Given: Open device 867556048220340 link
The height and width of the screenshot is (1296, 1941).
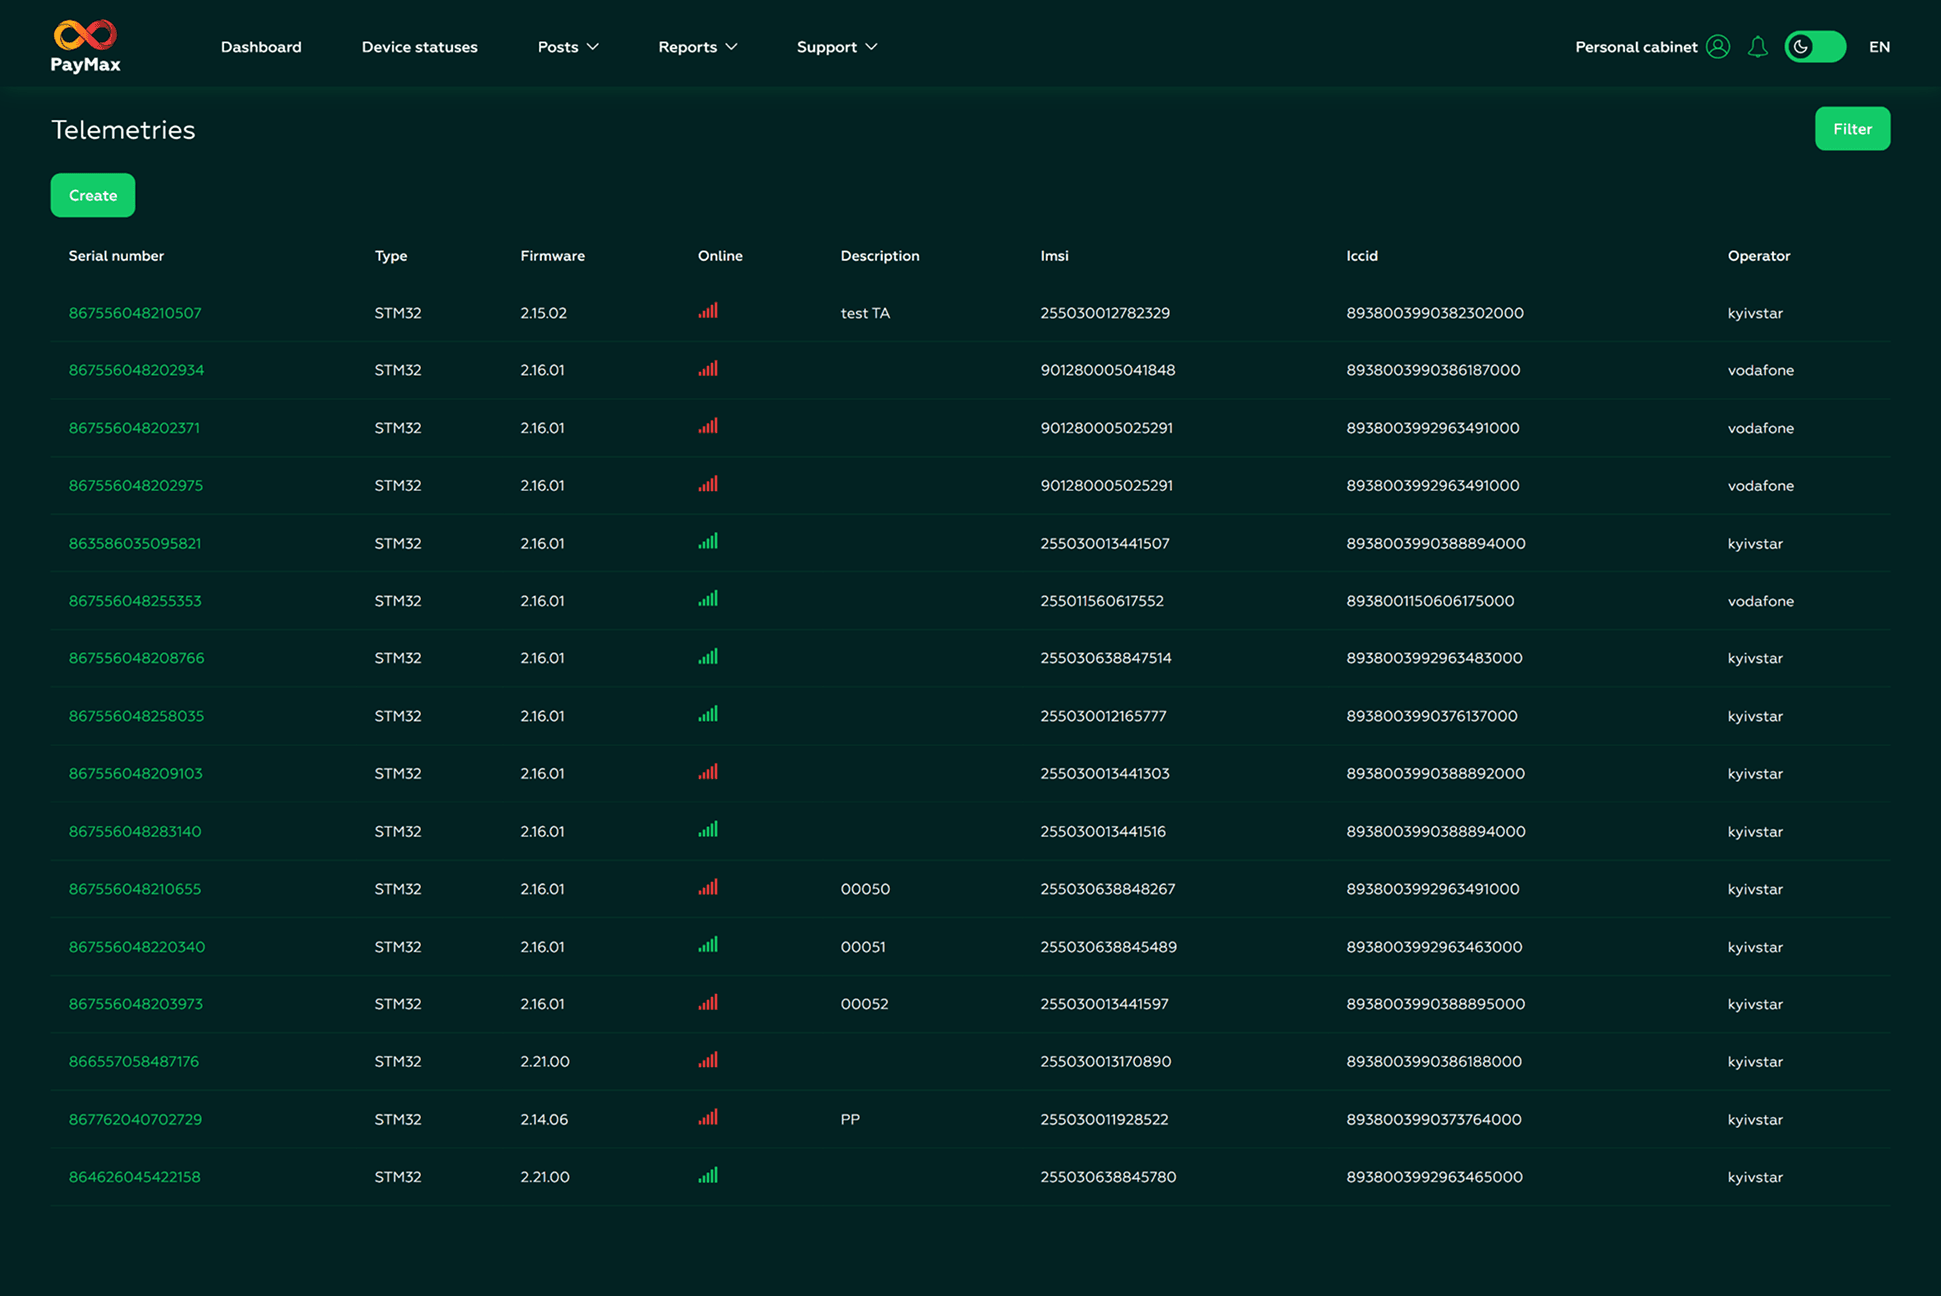Looking at the screenshot, I should point(137,947).
